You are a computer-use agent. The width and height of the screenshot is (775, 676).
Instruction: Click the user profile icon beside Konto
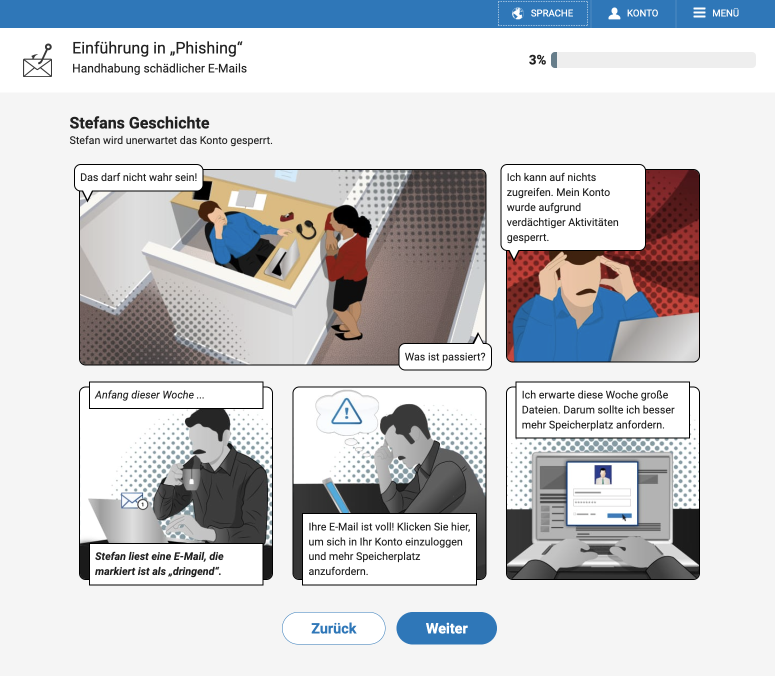(614, 14)
